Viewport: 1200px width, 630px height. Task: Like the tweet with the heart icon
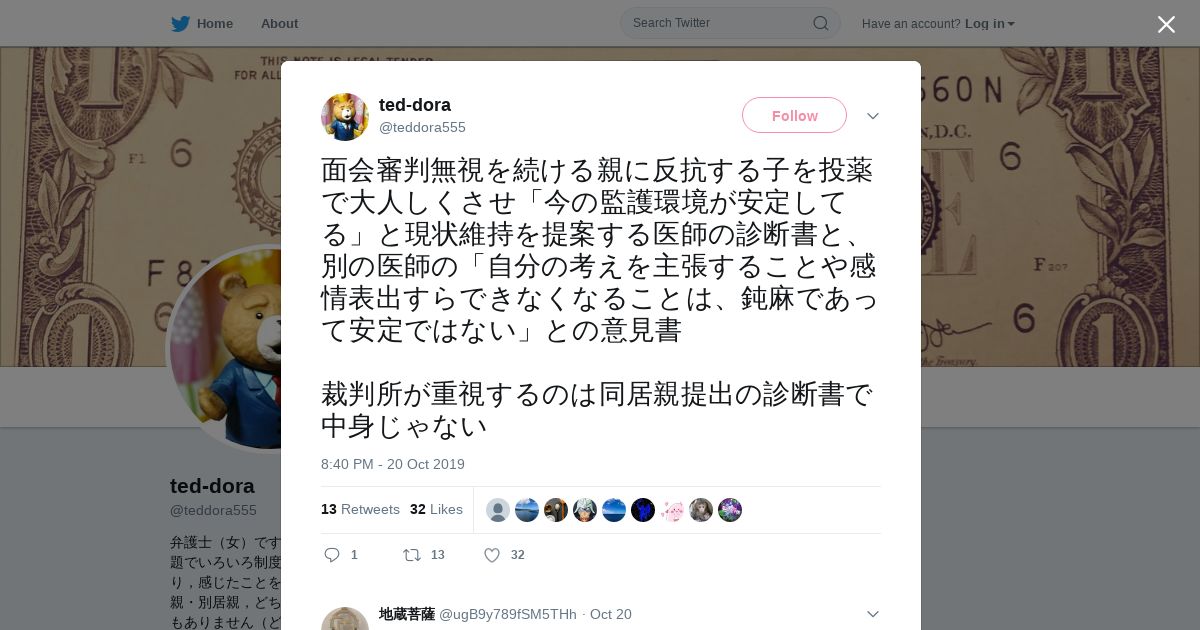point(492,555)
